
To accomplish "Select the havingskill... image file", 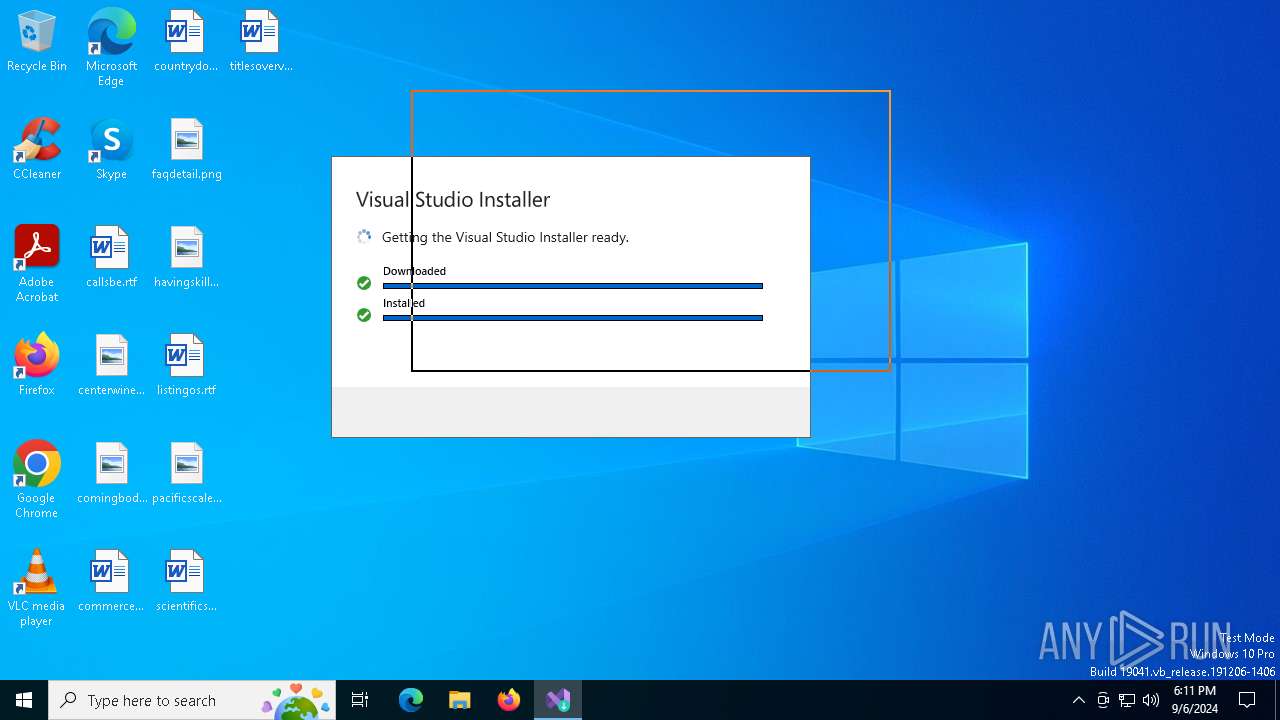I will click(x=186, y=258).
